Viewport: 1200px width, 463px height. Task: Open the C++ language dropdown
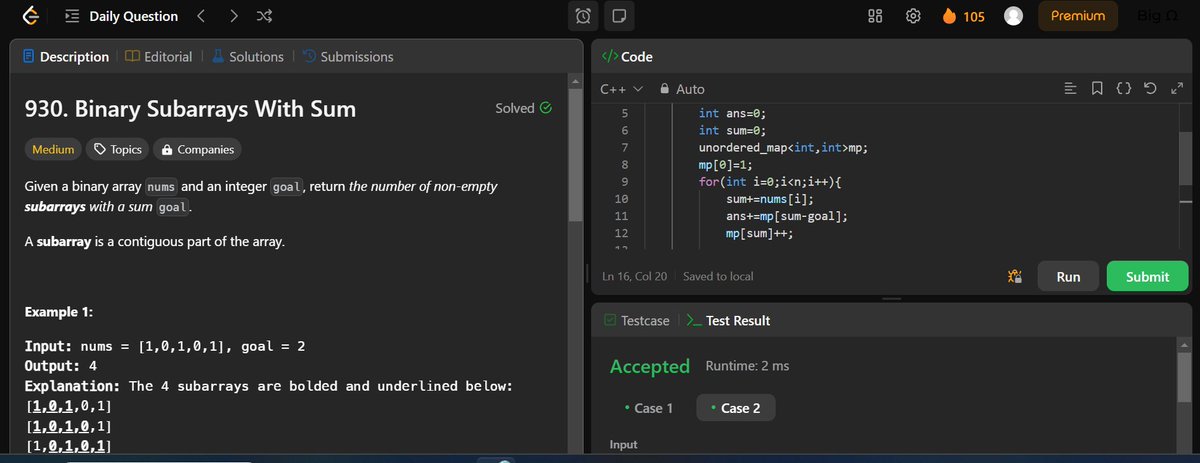tap(621, 89)
